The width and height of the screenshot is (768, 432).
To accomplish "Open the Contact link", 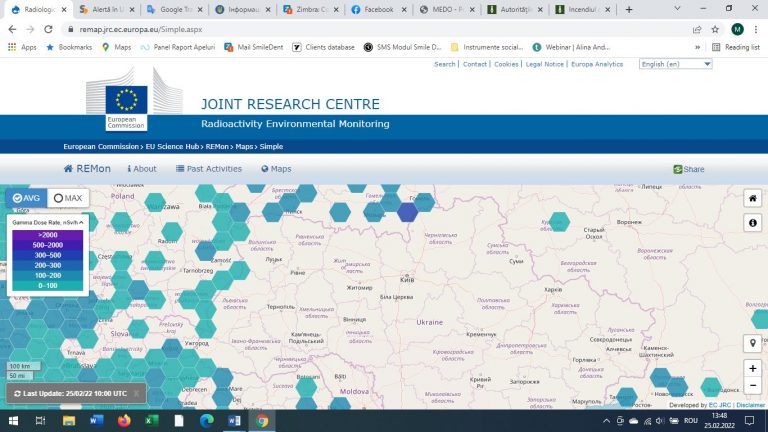I will [x=475, y=64].
